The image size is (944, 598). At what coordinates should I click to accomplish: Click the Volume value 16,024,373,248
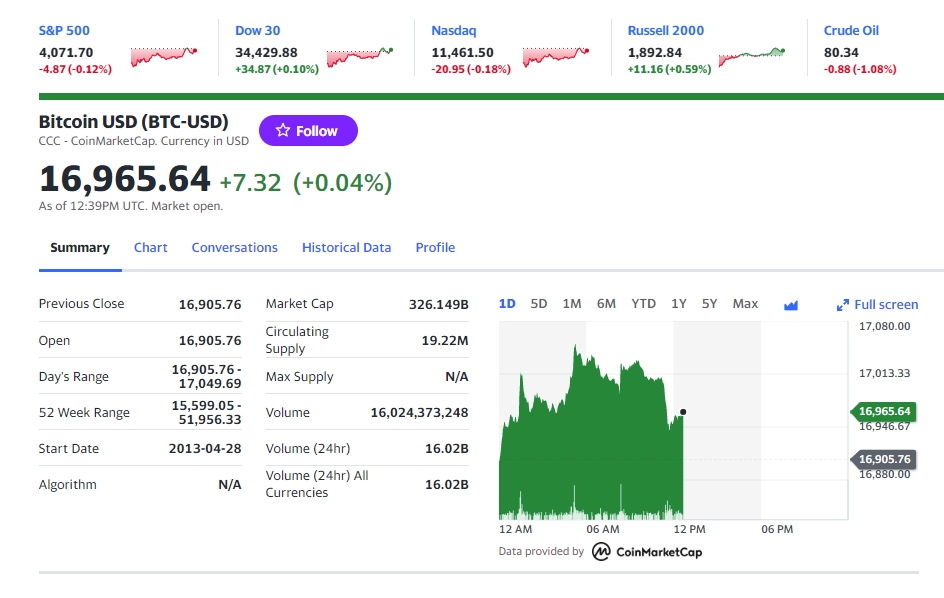tap(420, 413)
